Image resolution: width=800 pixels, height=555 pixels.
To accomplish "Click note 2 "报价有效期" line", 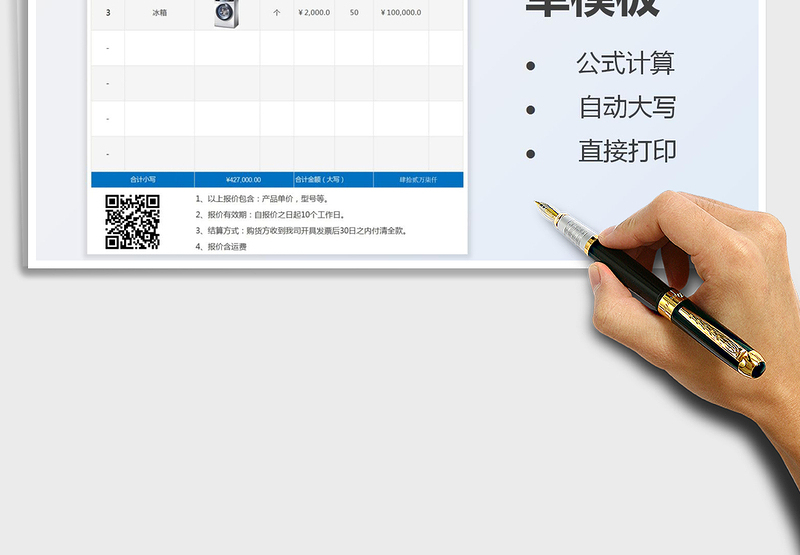I will (270, 215).
